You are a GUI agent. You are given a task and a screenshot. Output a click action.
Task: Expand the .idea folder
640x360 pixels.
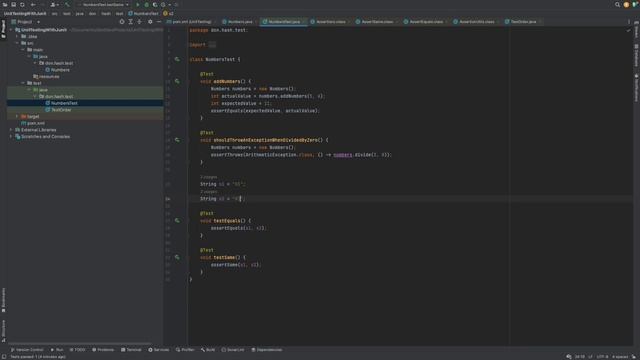point(17,36)
